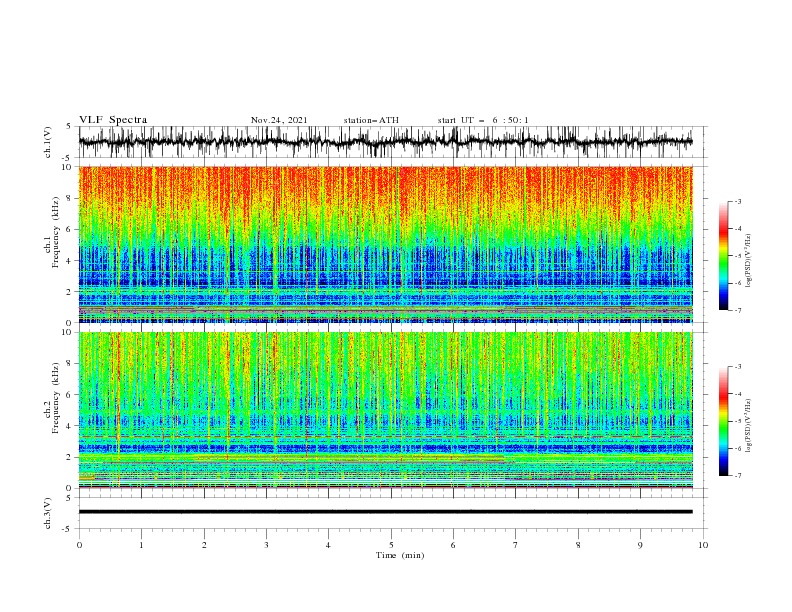Click the "ch.3(V)" axis label
The image size is (792, 612).
click(x=48, y=513)
